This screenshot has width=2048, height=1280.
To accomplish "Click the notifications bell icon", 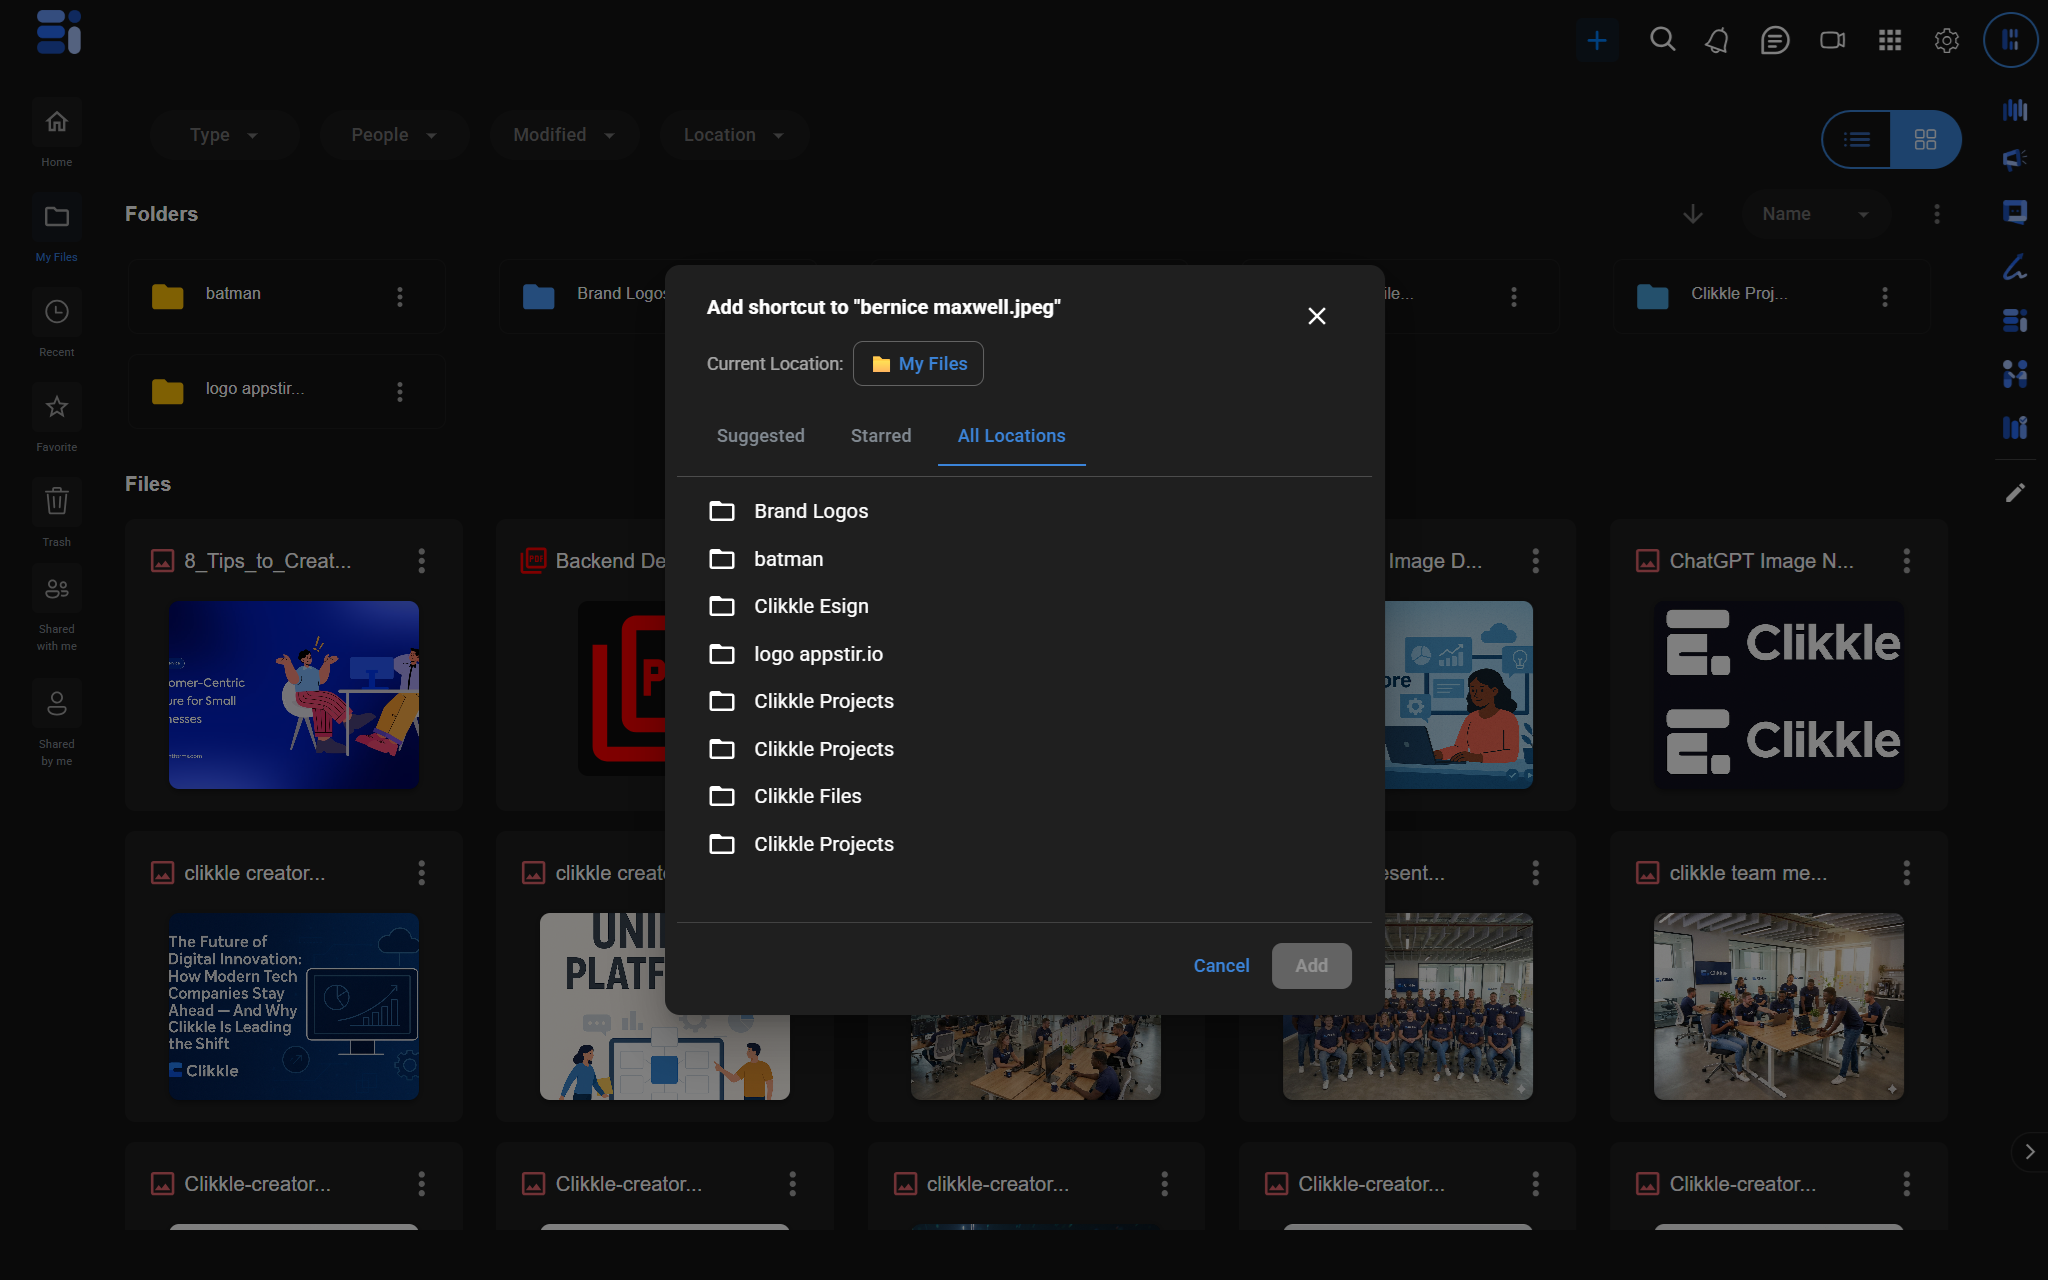I will (1717, 40).
